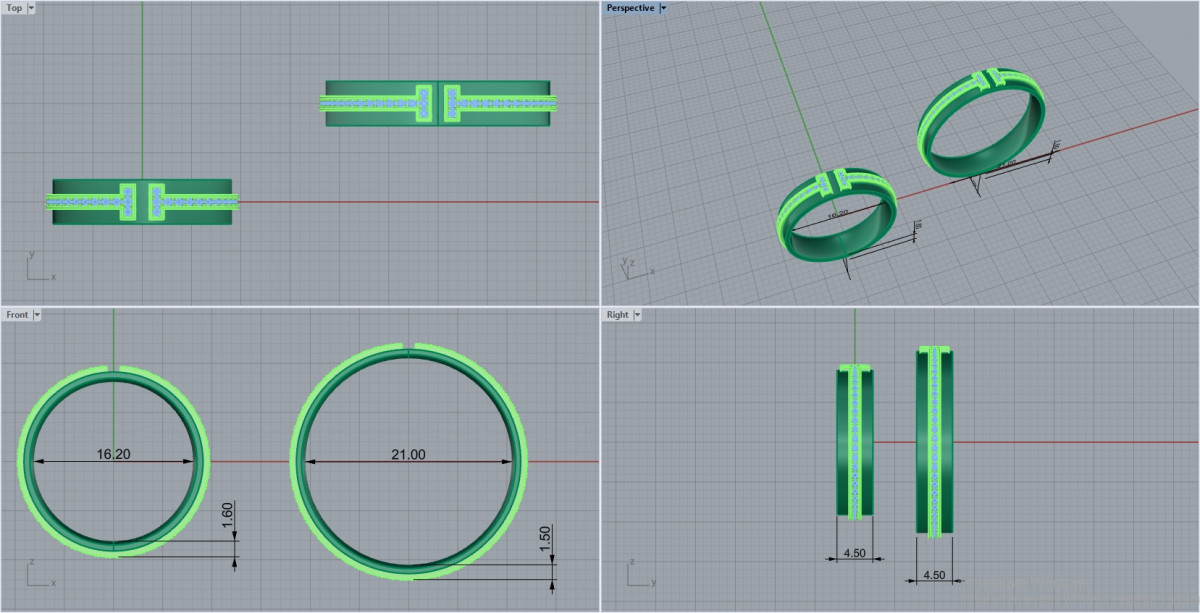1200x613 pixels.
Task: Select the large ring in Front viewport
Action: pyautogui.click(x=410, y=461)
